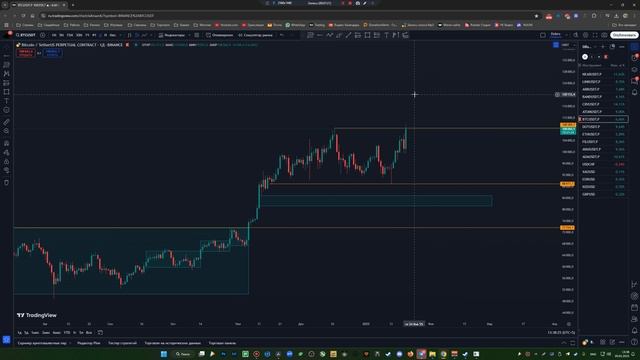Click the red flag next to symbol title
Image resolution: width=640 pixels, height=360 pixels.
click(128, 45)
